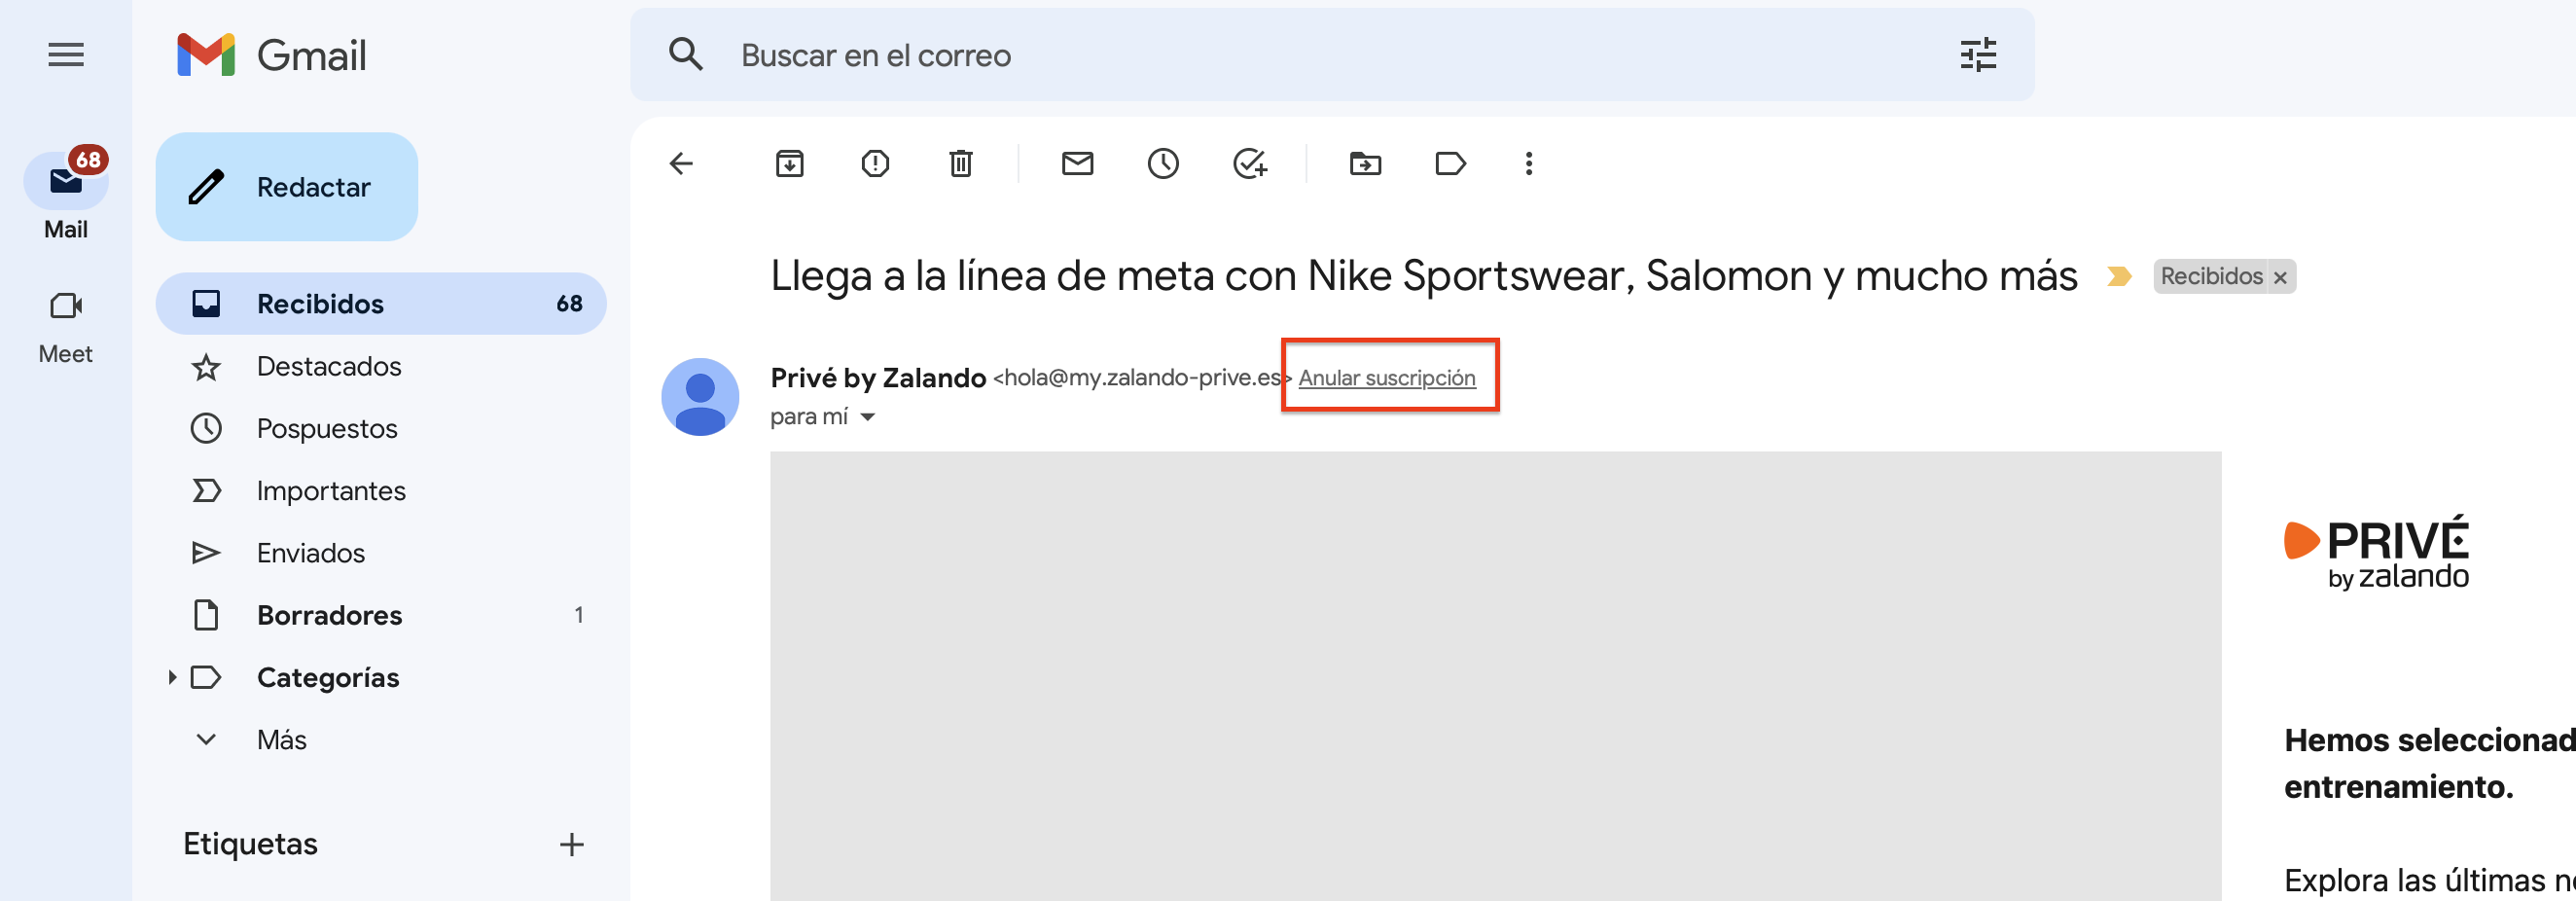Mark email as unread

tap(1077, 164)
